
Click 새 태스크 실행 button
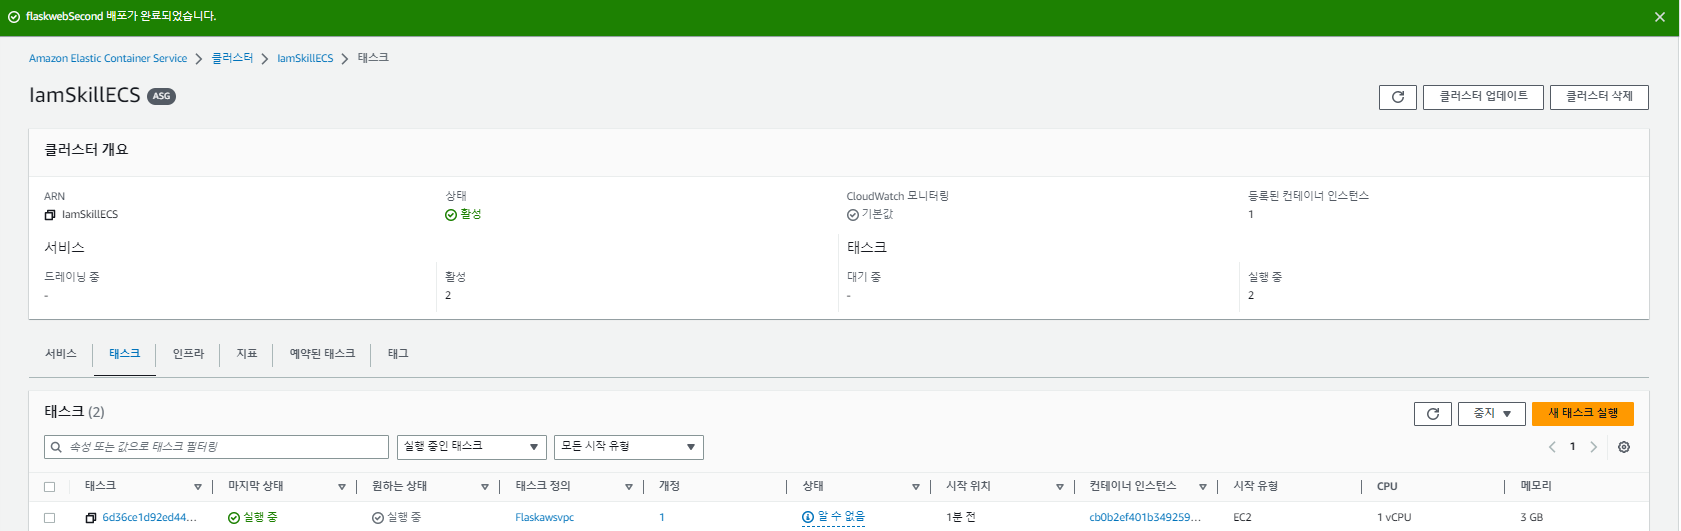coord(1583,414)
